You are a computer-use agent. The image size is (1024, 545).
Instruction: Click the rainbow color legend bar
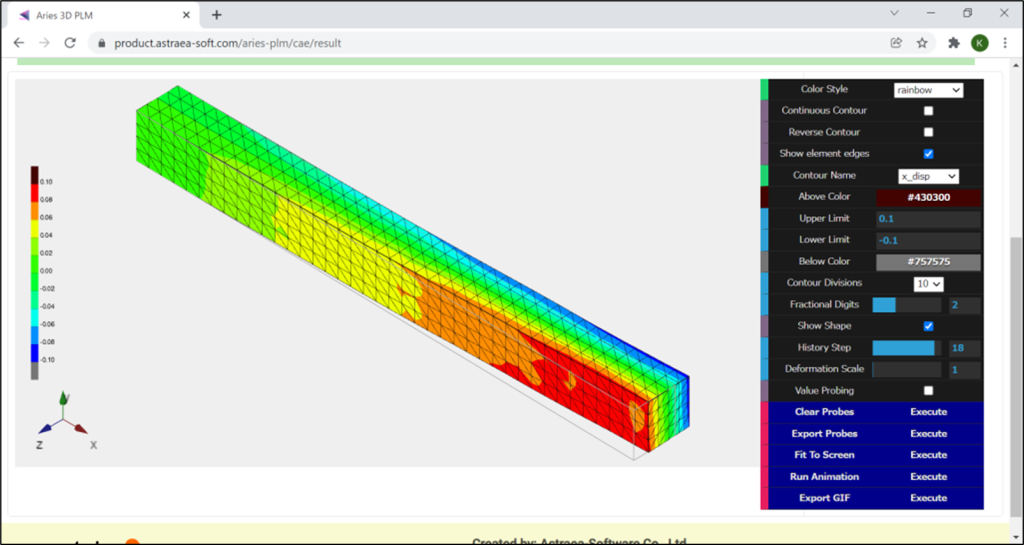click(x=35, y=273)
